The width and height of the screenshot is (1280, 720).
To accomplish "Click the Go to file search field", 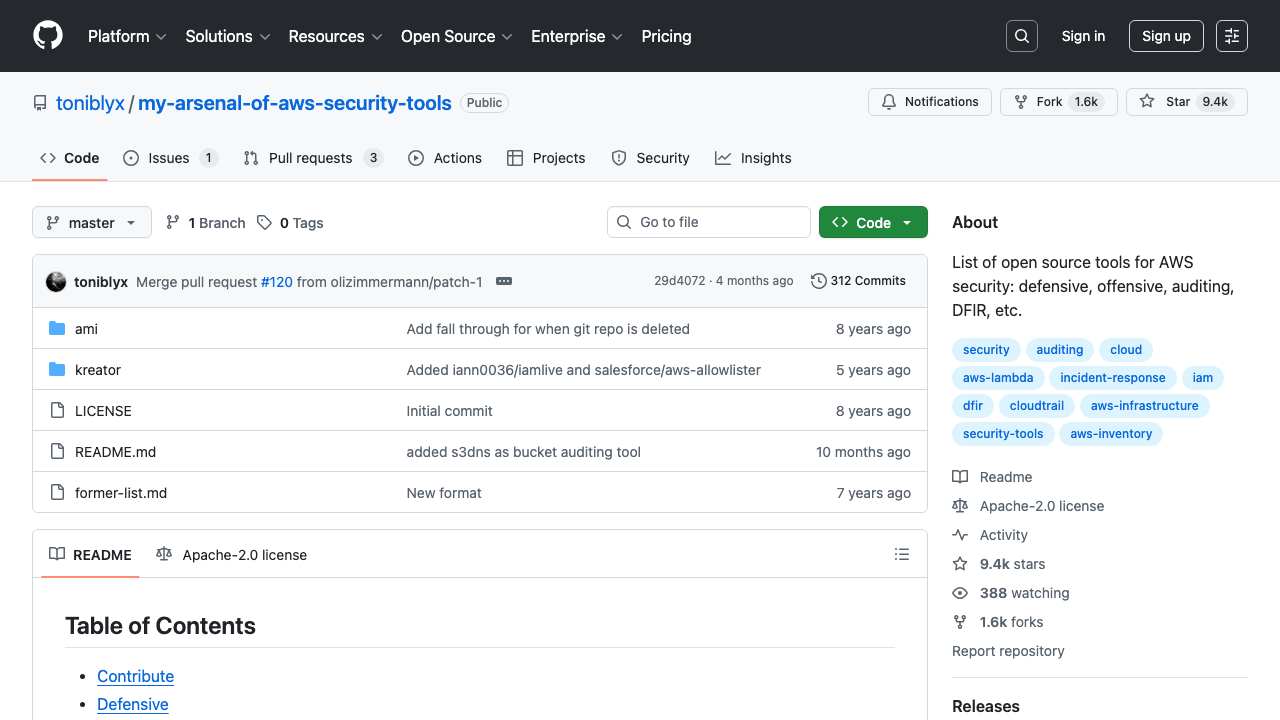I will click(x=709, y=222).
